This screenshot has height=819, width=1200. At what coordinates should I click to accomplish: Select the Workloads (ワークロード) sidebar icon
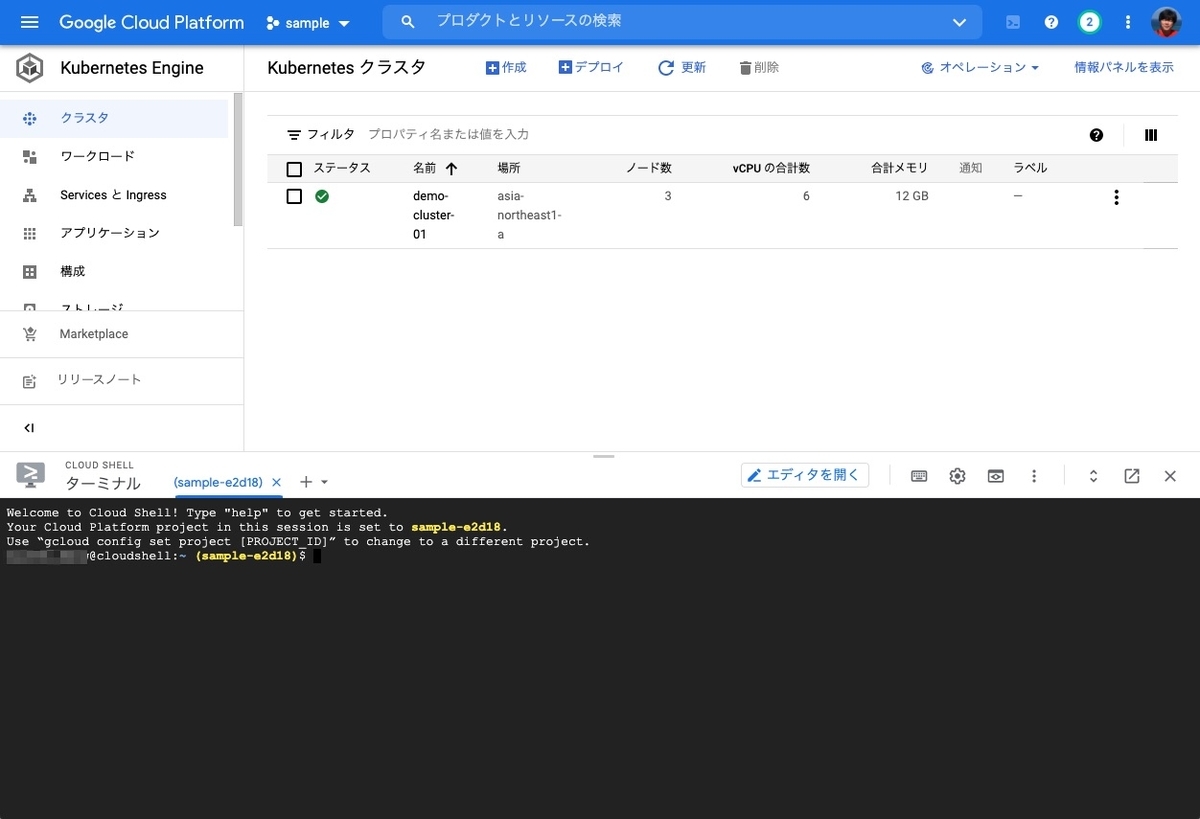pos(29,156)
